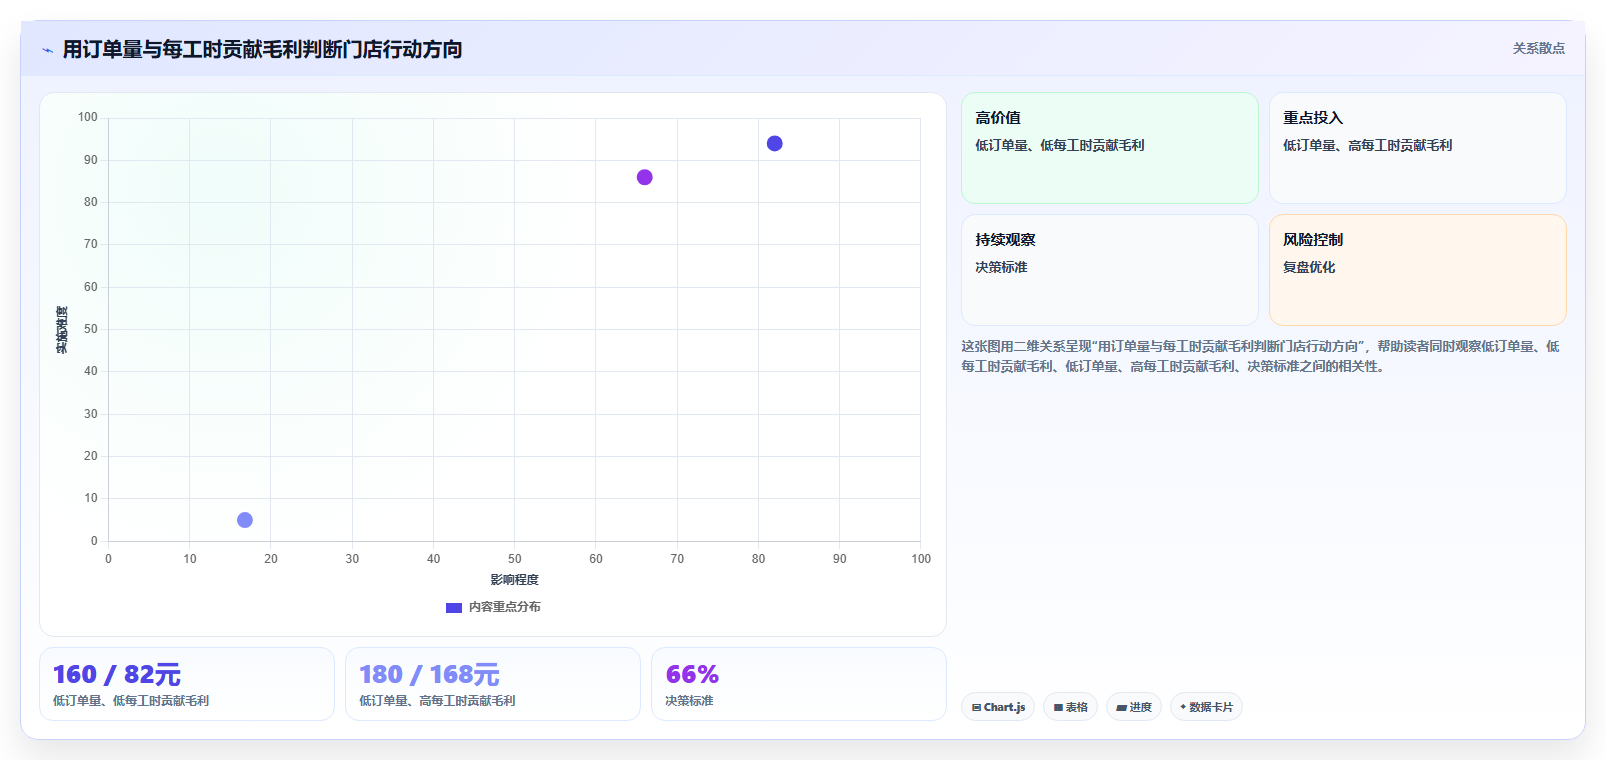Image resolution: width=1606 pixels, height=760 pixels.
Task: Open the 重点投入 quadrant card
Action: tap(1418, 148)
